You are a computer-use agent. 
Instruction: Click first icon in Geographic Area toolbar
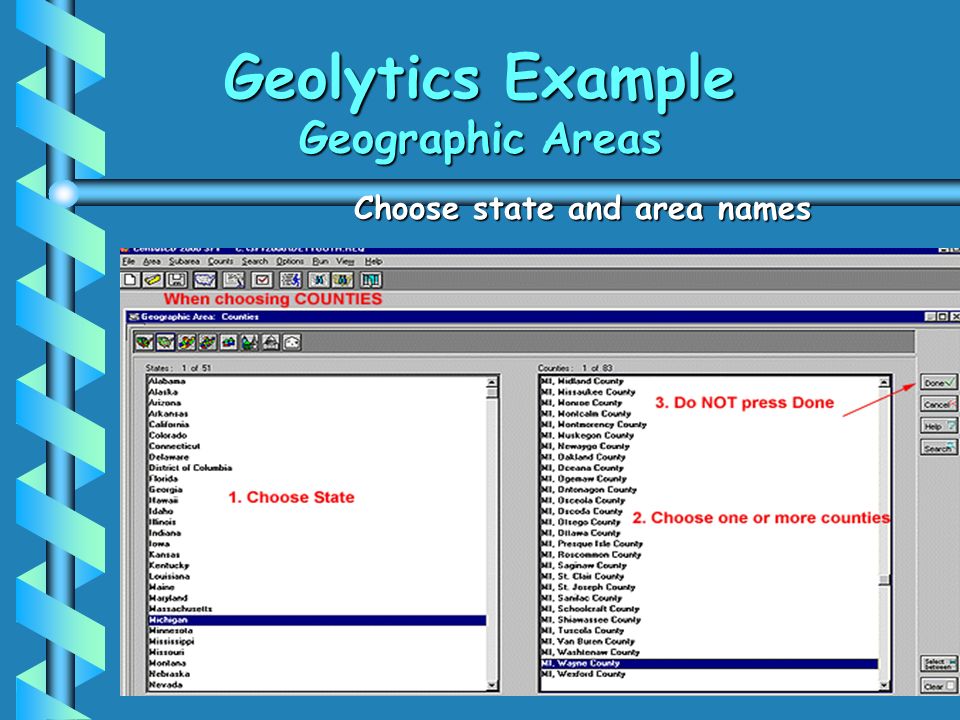click(x=144, y=342)
